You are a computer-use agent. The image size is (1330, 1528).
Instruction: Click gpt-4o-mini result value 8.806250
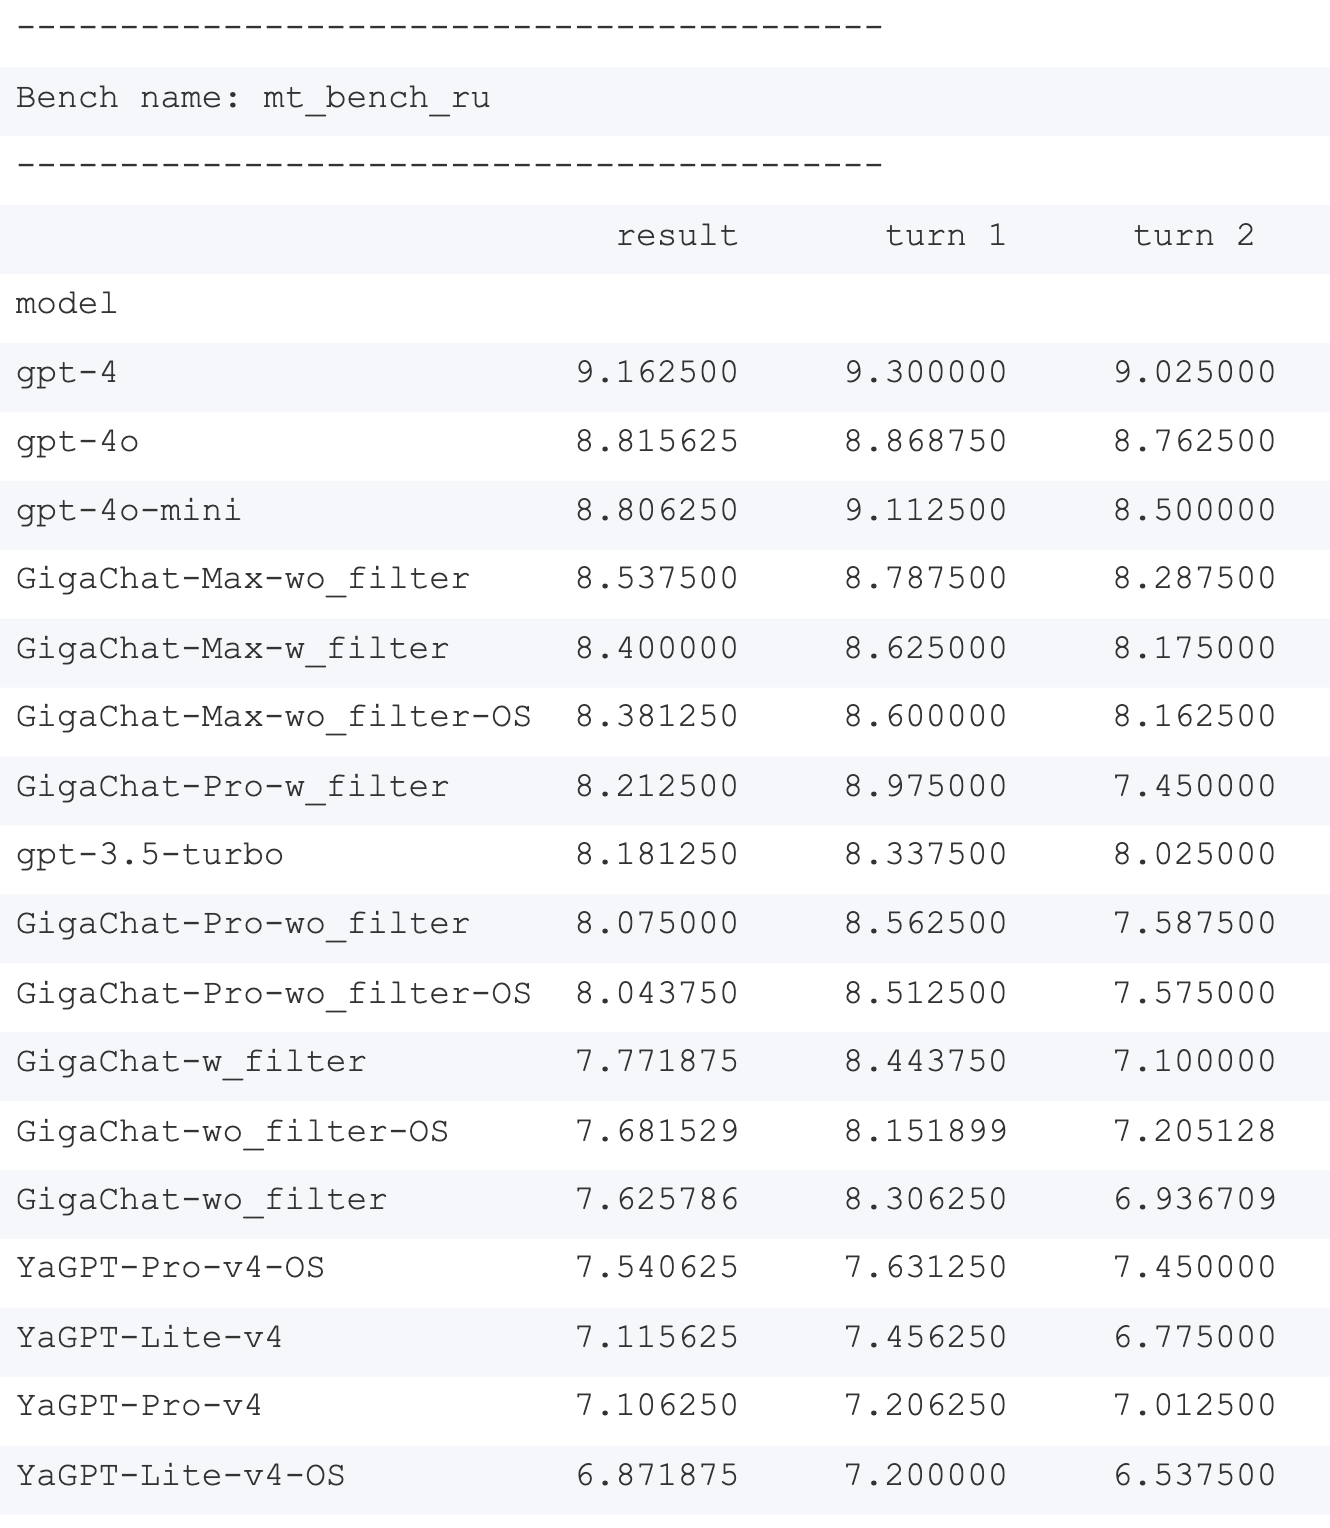point(657,511)
